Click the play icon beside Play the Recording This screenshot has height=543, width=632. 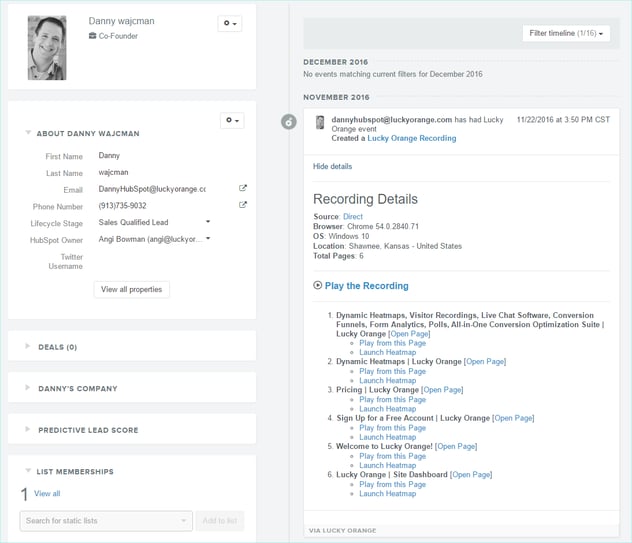click(318, 286)
